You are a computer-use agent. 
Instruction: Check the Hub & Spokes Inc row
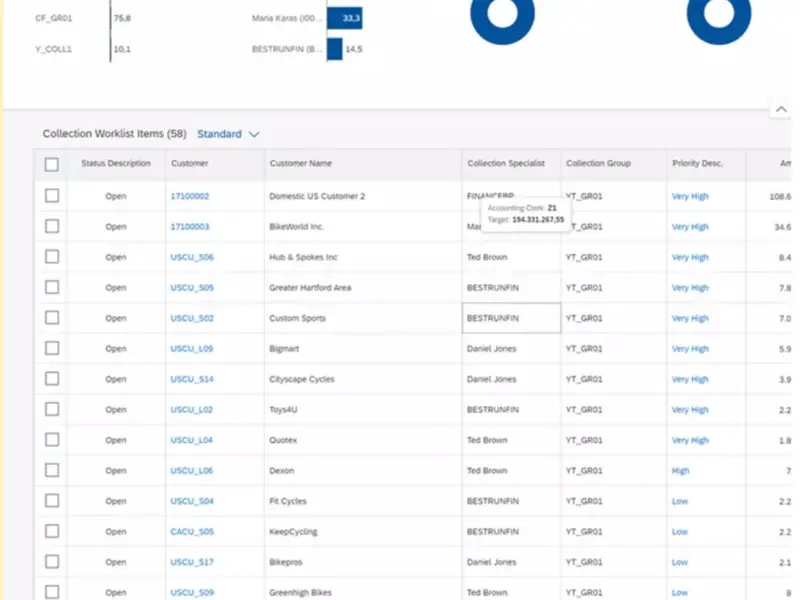point(52,257)
